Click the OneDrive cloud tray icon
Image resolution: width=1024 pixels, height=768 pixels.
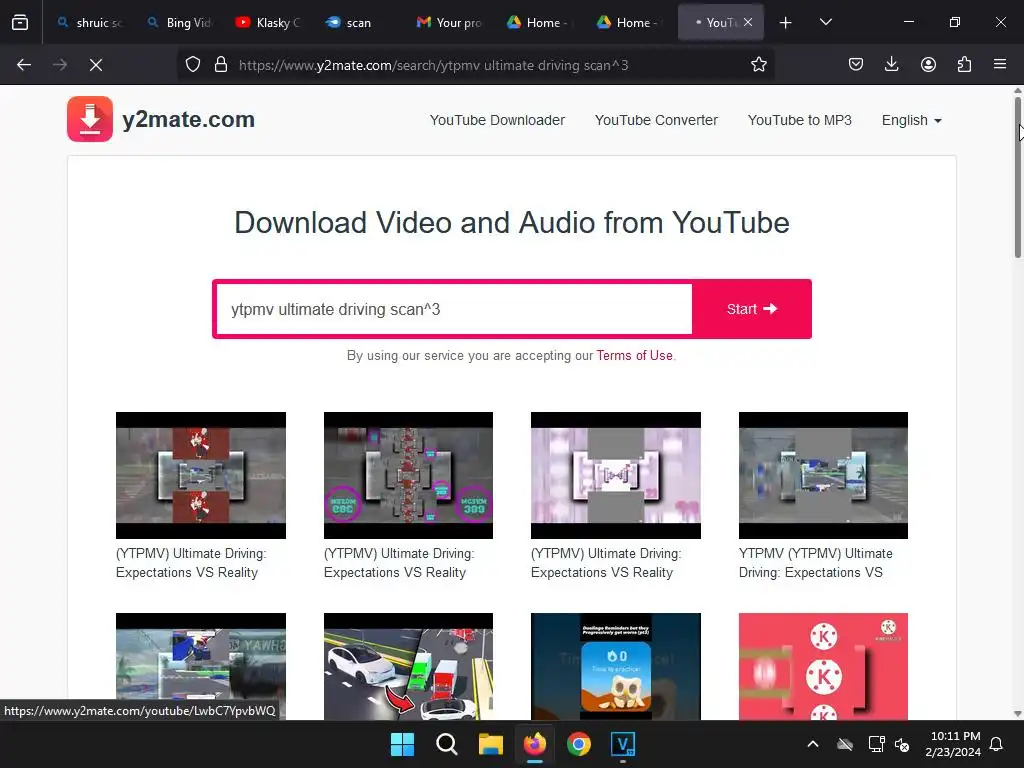(845, 744)
